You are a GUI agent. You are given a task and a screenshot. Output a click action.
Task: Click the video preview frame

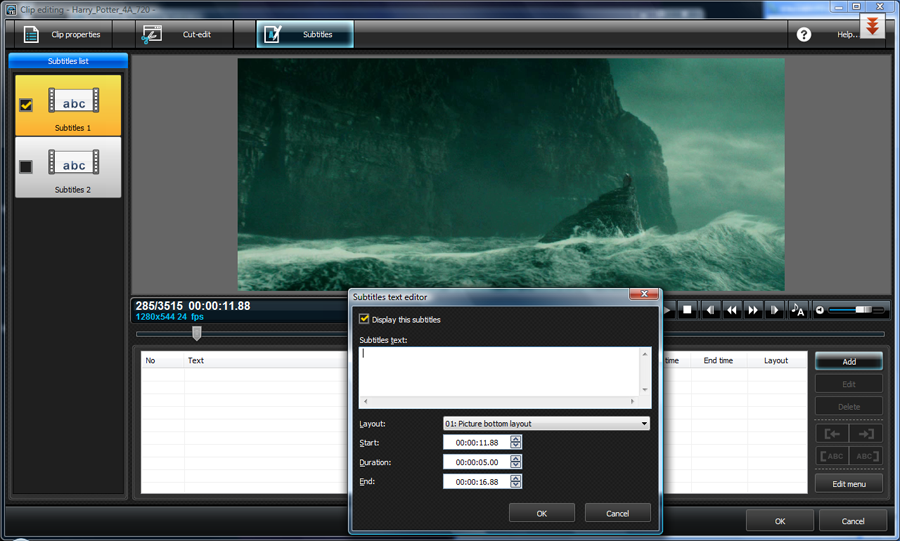pyautogui.click(x=511, y=174)
